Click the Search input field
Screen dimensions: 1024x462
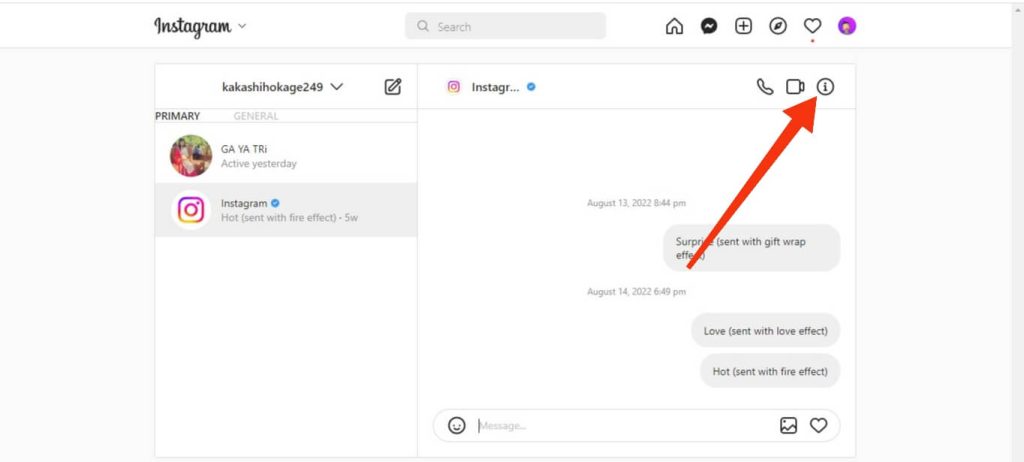click(505, 27)
